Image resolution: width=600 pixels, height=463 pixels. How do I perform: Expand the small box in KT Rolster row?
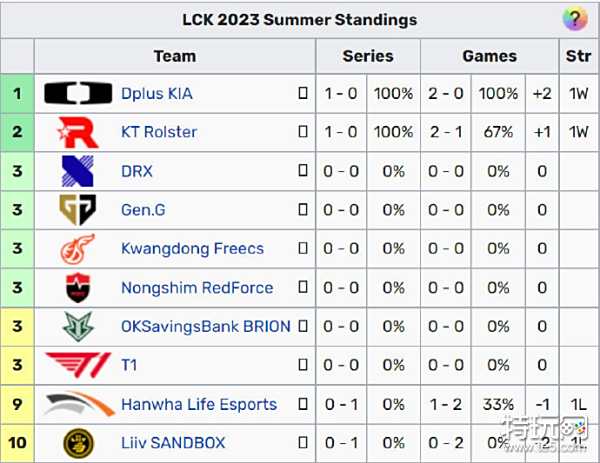(x=303, y=132)
